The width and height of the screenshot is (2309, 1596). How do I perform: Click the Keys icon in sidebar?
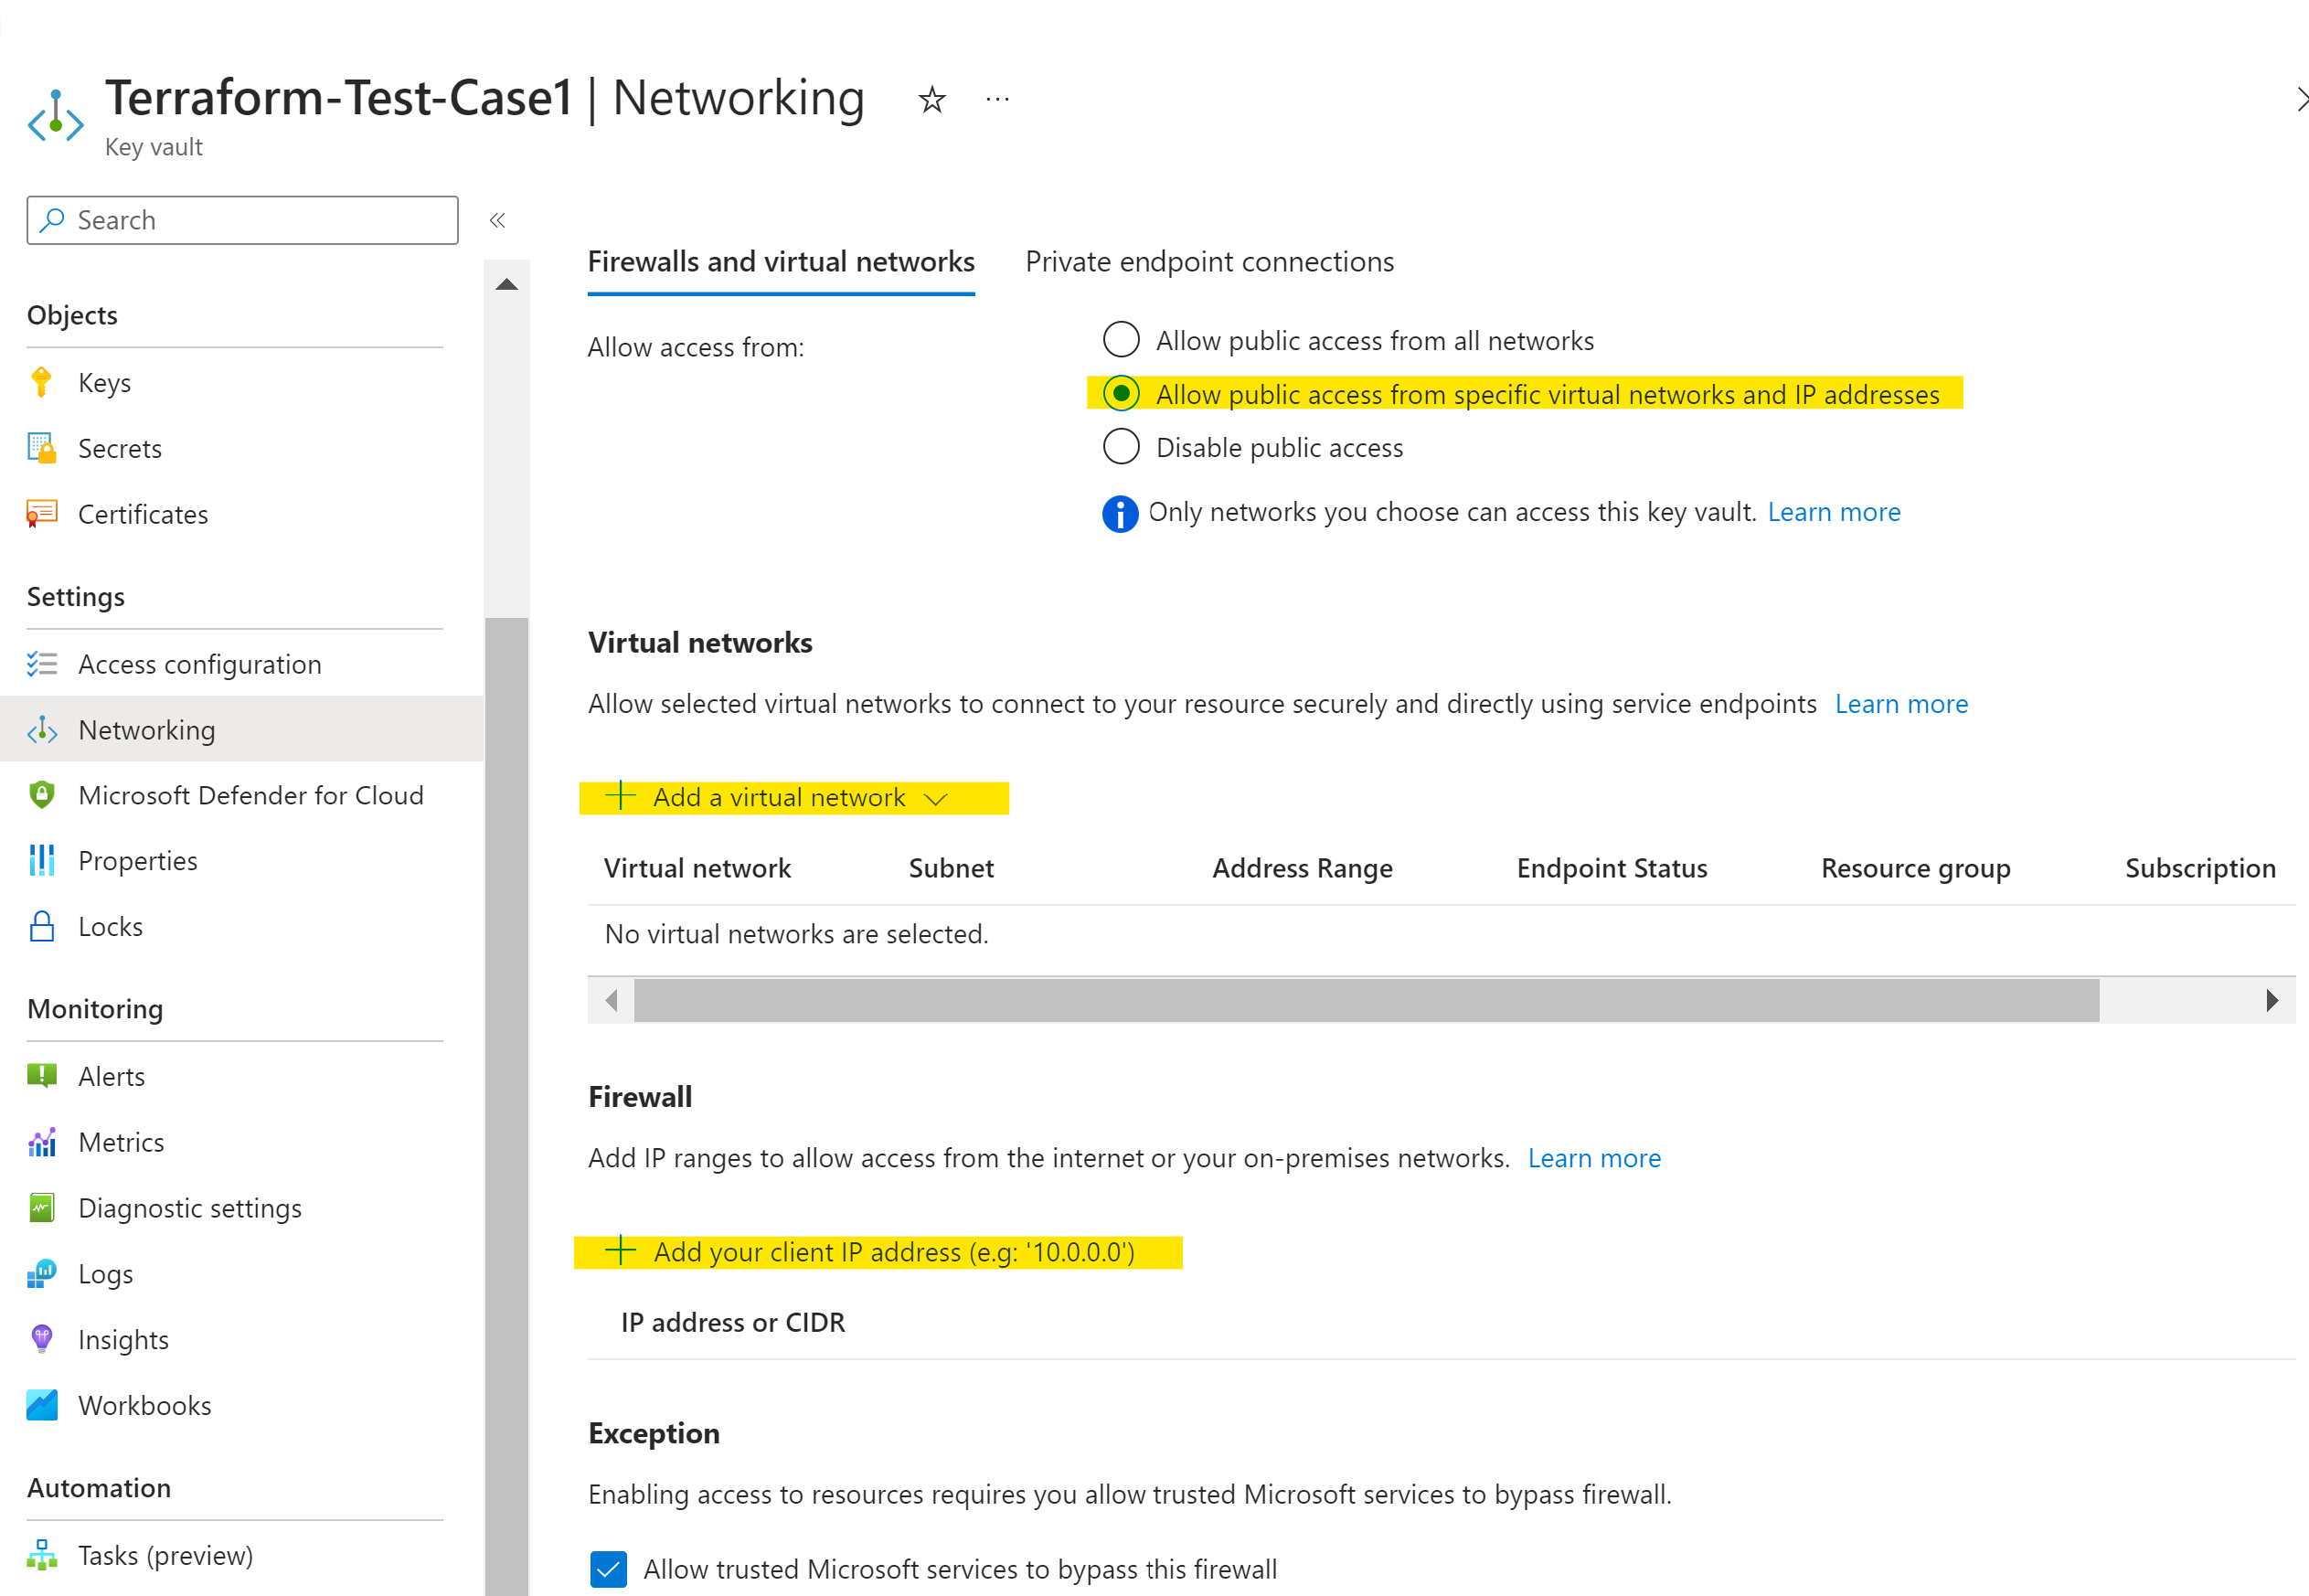41,382
